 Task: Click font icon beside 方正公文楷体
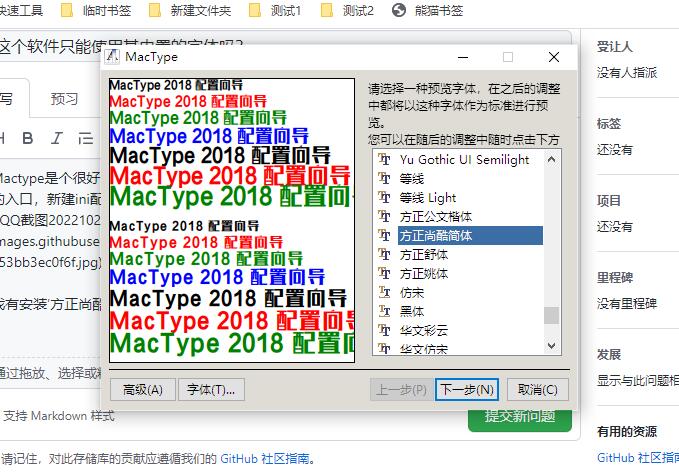384,216
